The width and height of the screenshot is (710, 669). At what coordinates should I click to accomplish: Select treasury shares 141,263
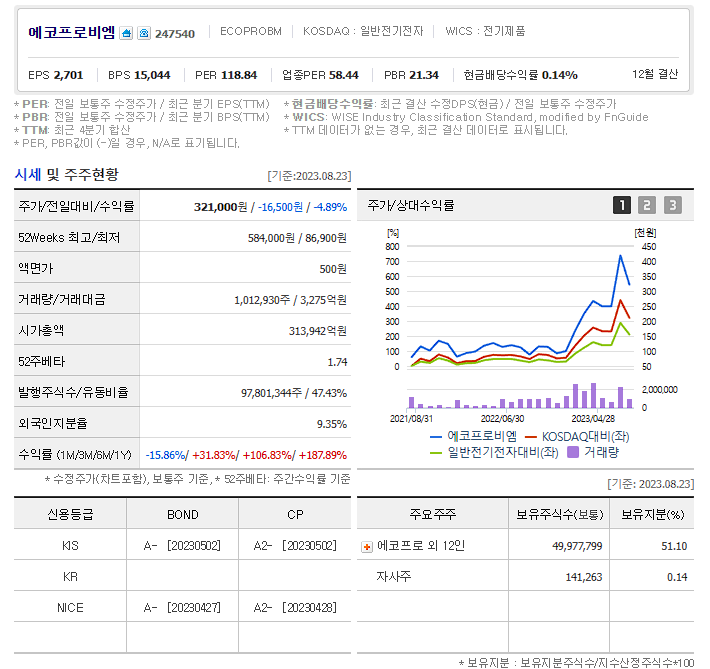click(584, 577)
